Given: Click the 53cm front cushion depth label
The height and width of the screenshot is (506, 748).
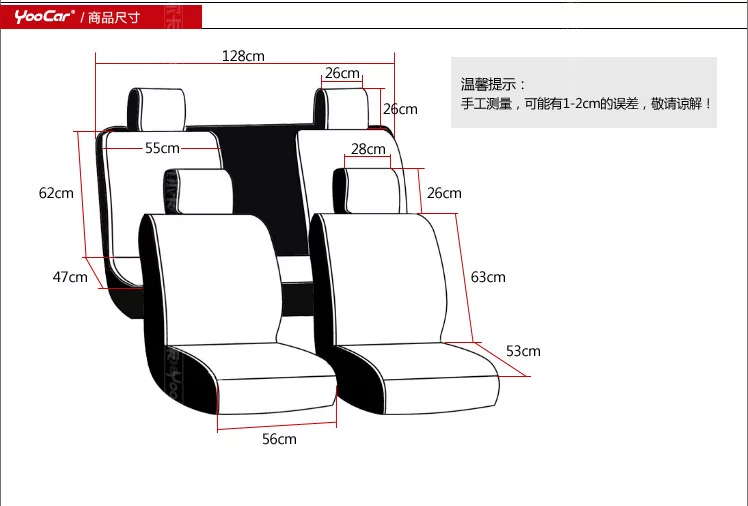Looking at the screenshot, I should click(x=523, y=351).
